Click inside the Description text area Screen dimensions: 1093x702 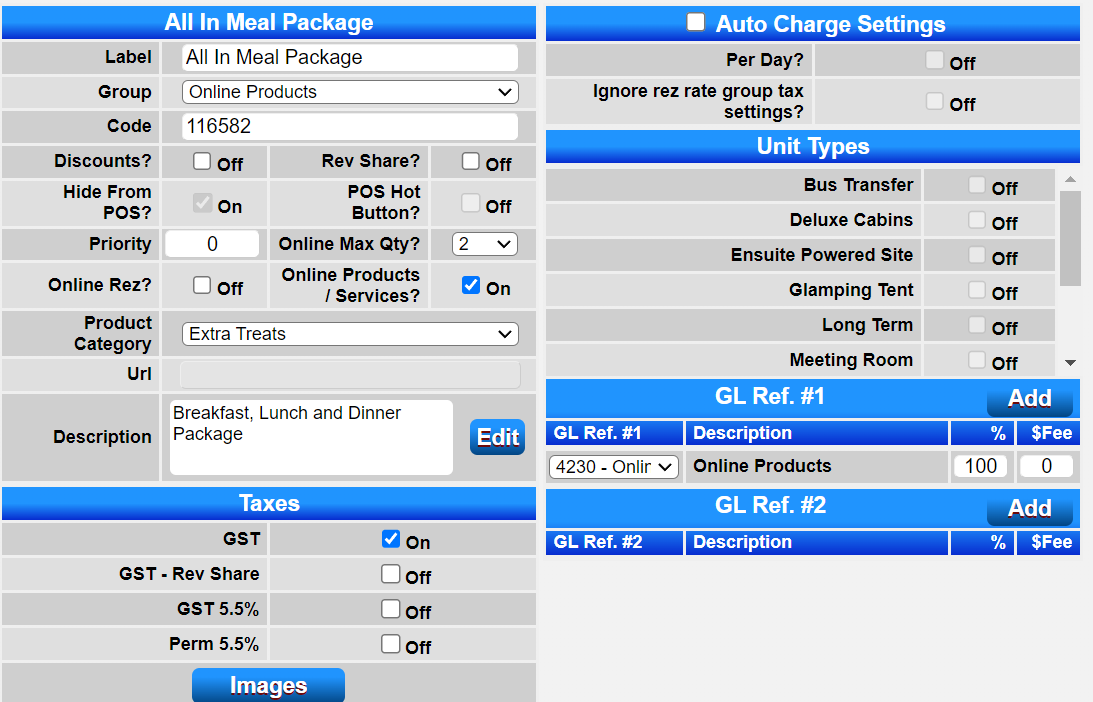tap(311, 437)
